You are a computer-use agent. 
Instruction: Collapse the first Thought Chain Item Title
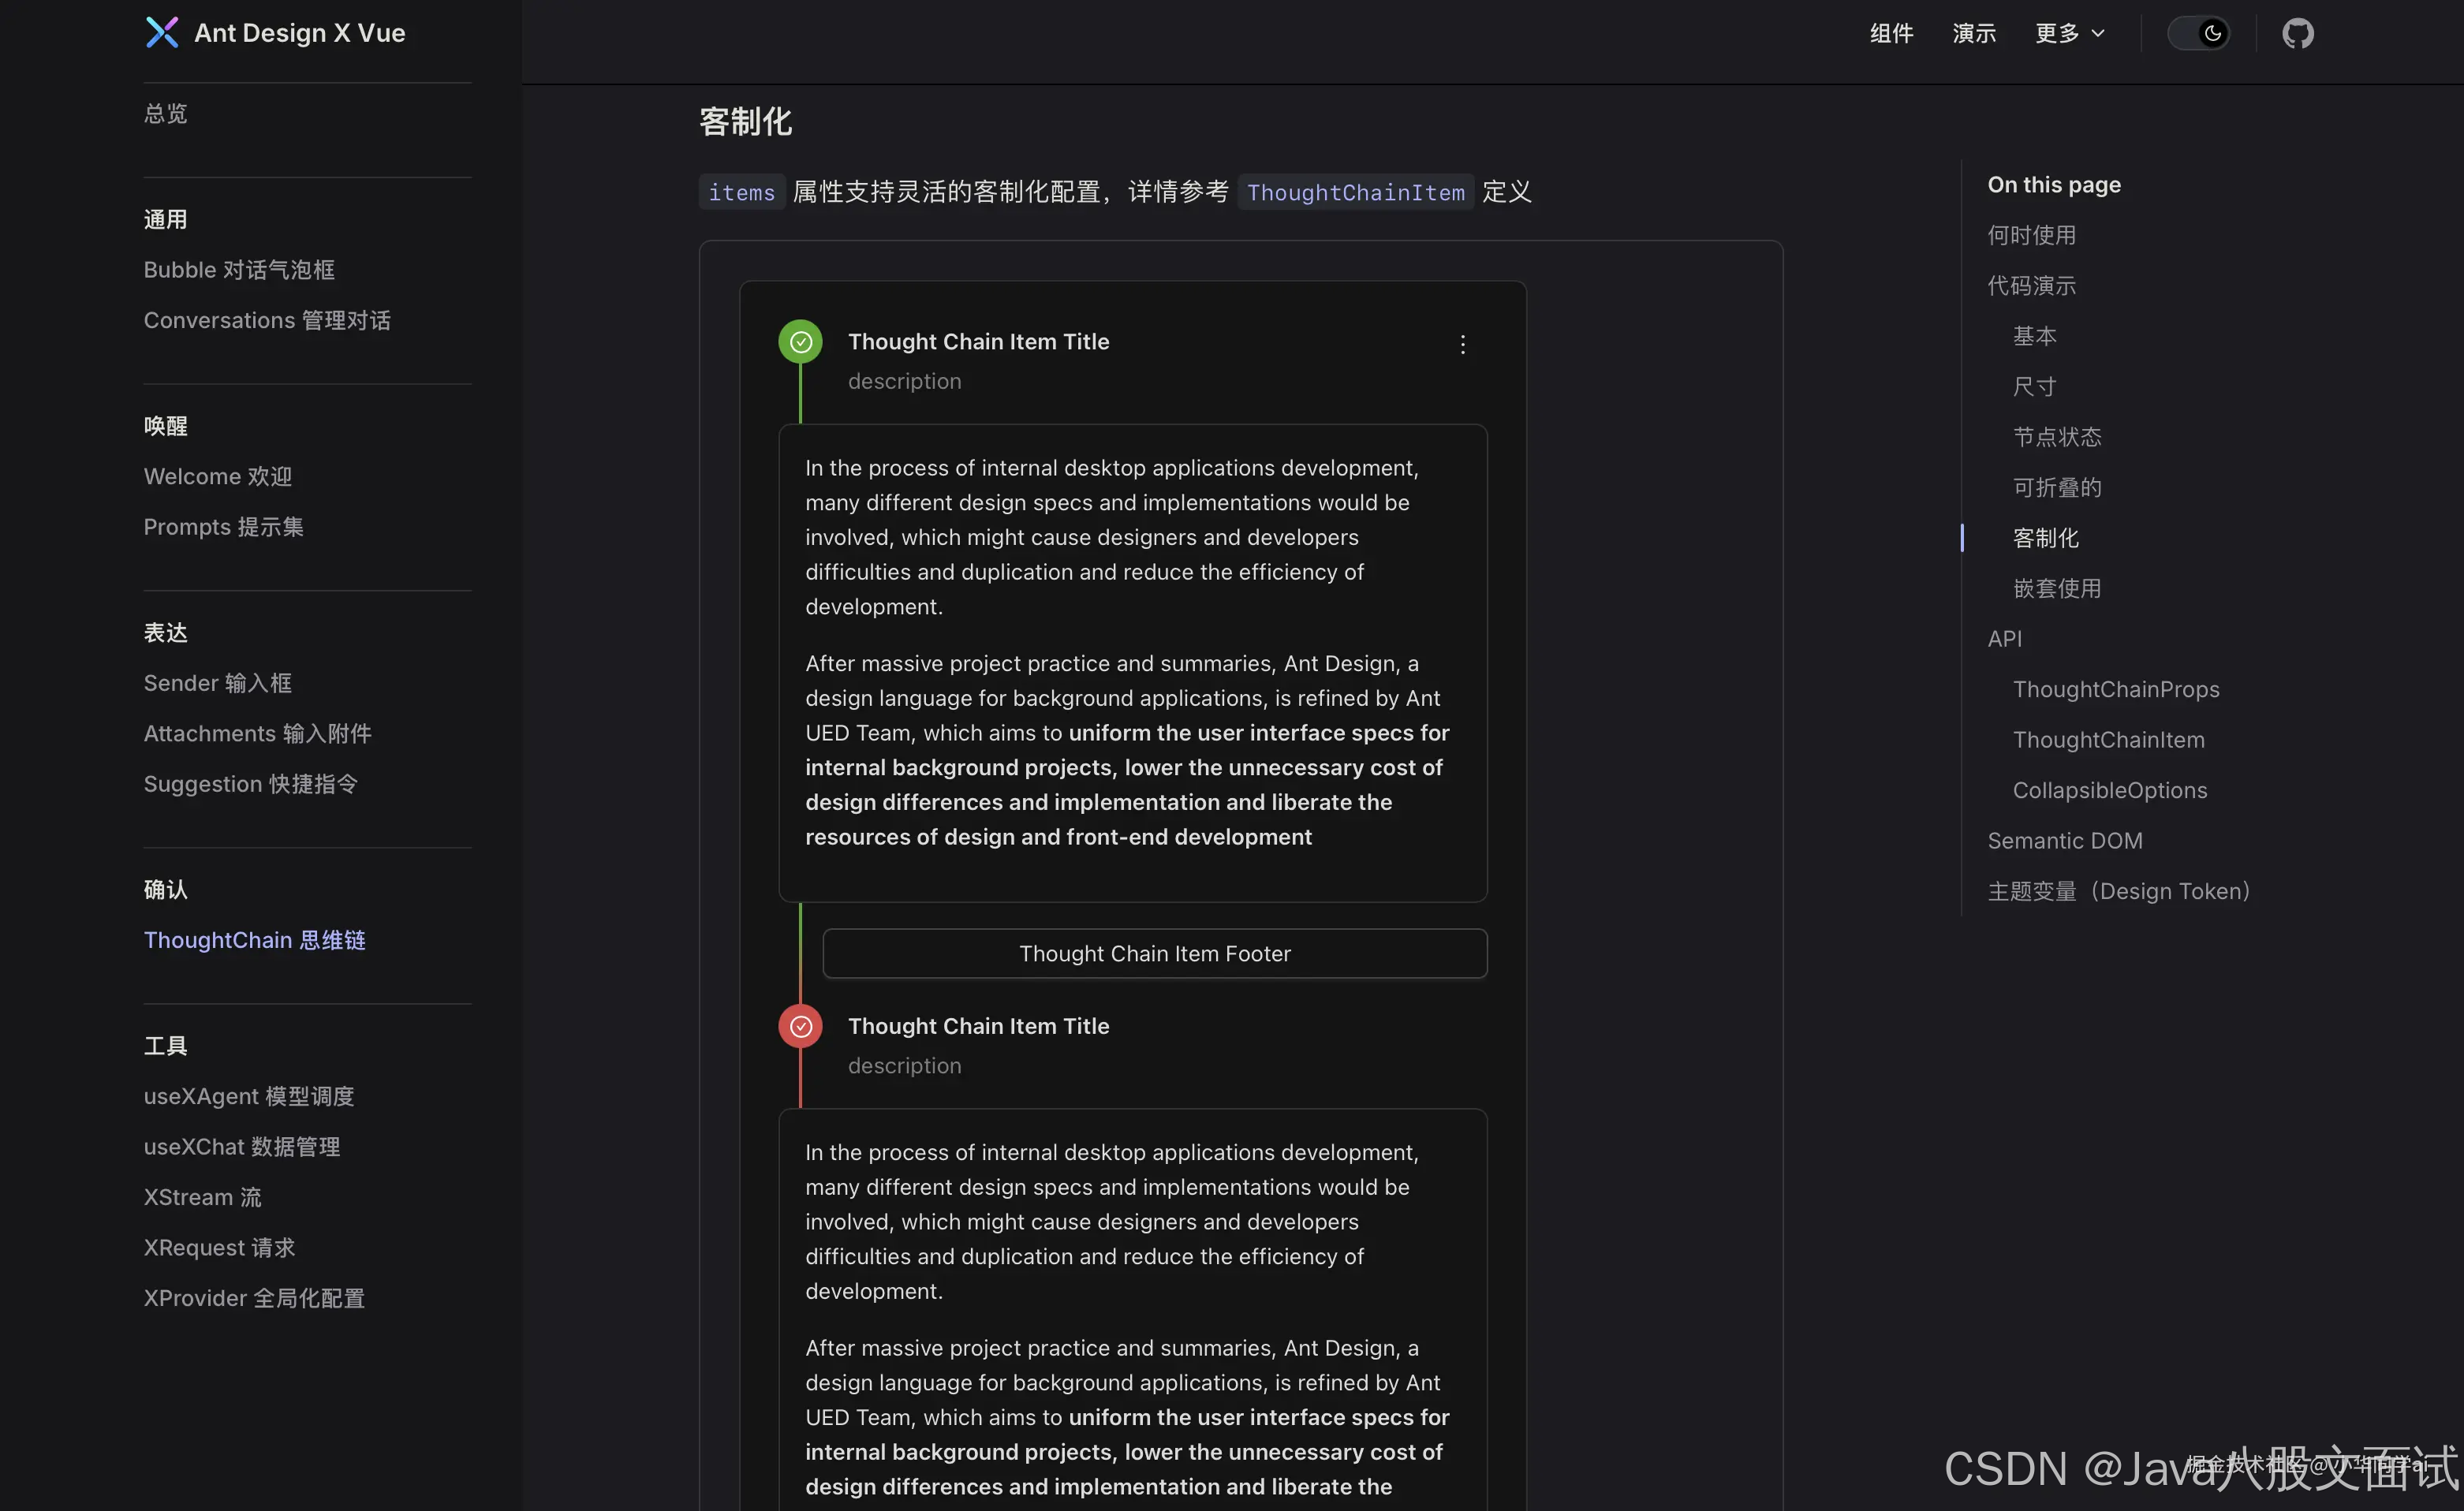978,342
